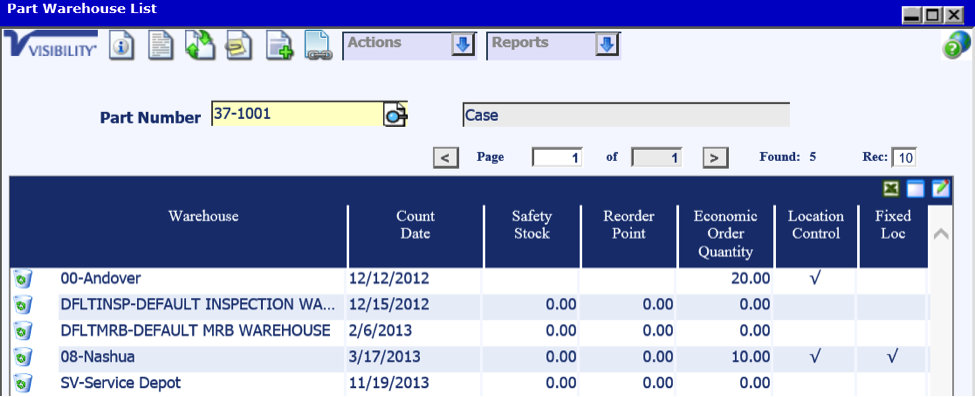The image size is (975, 397).
Task: Add new record with the green plus icon
Action: tap(279, 45)
